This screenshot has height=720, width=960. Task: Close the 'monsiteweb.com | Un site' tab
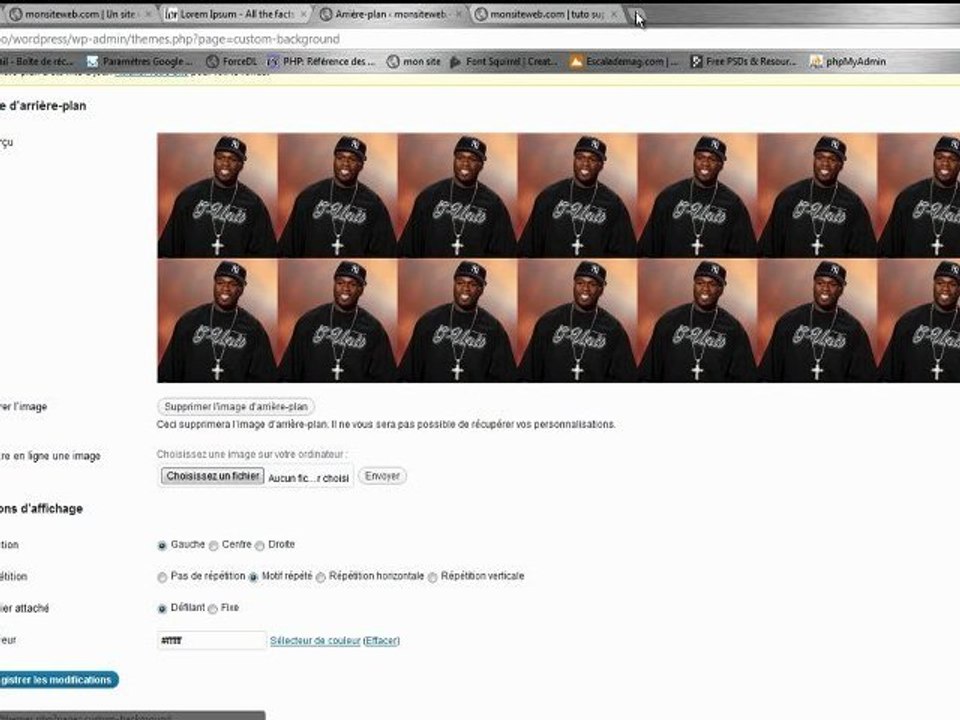coord(148,14)
